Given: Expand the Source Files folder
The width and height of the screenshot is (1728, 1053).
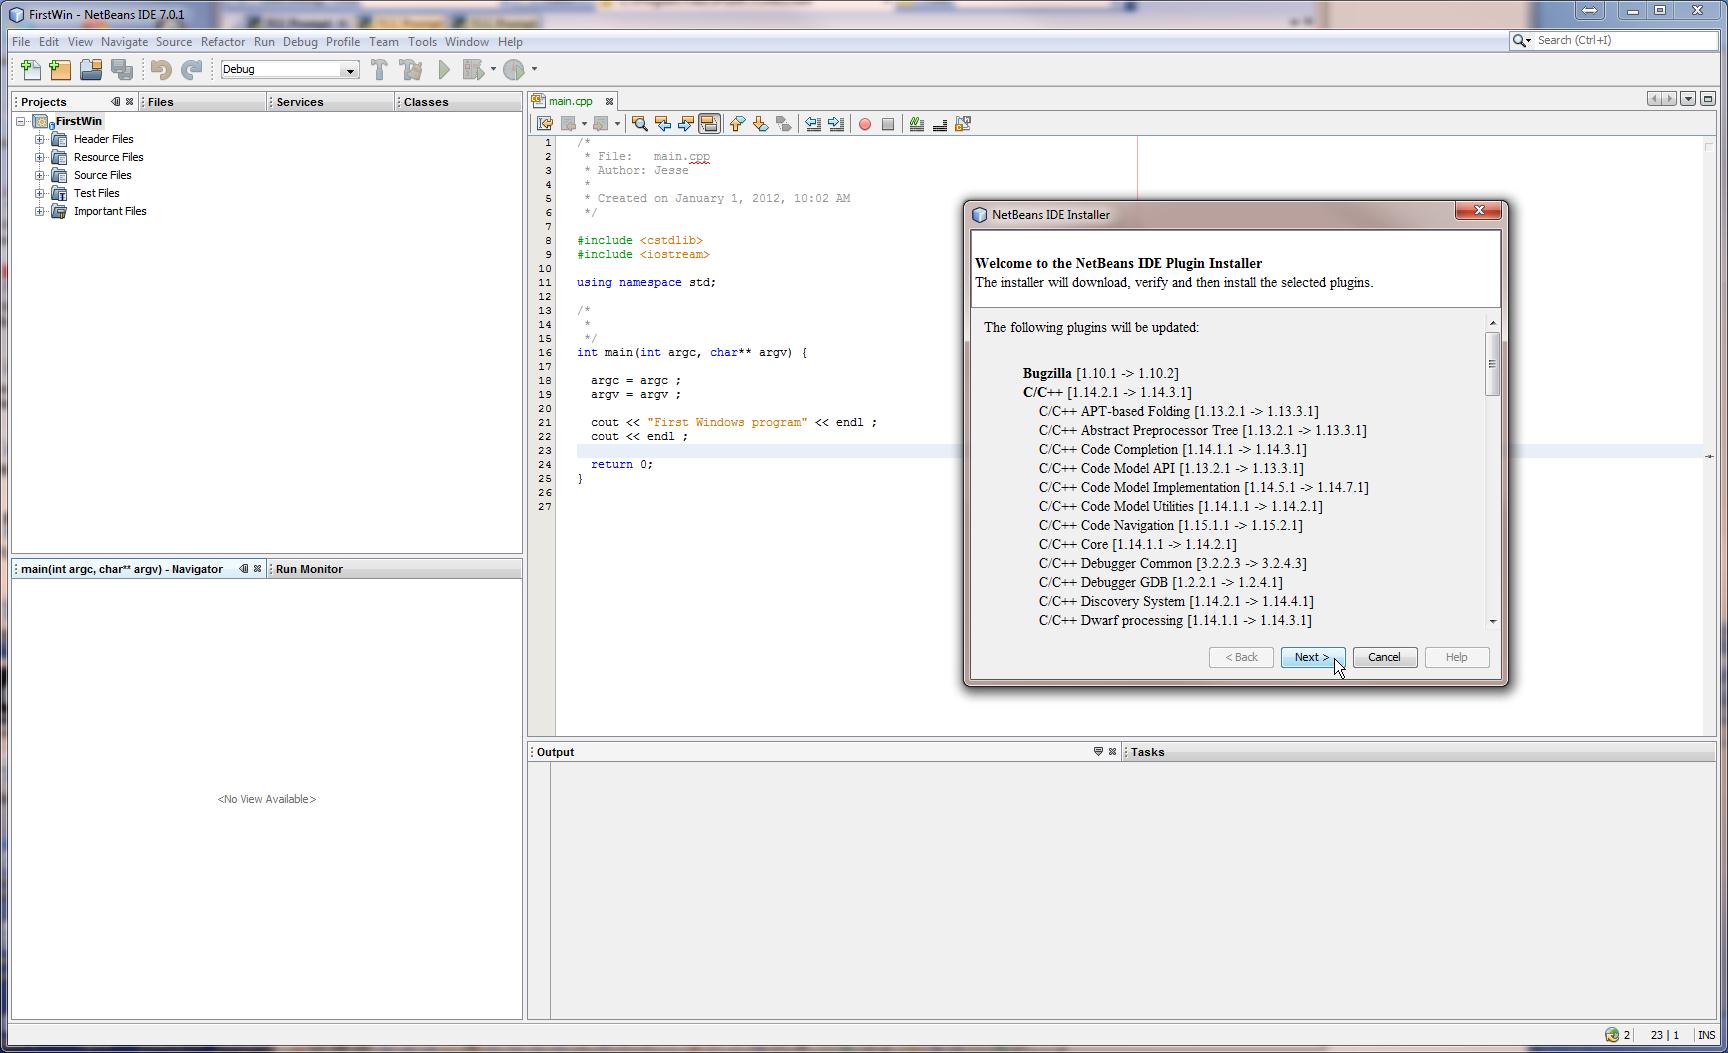Looking at the screenshot, I should (39, 175).
